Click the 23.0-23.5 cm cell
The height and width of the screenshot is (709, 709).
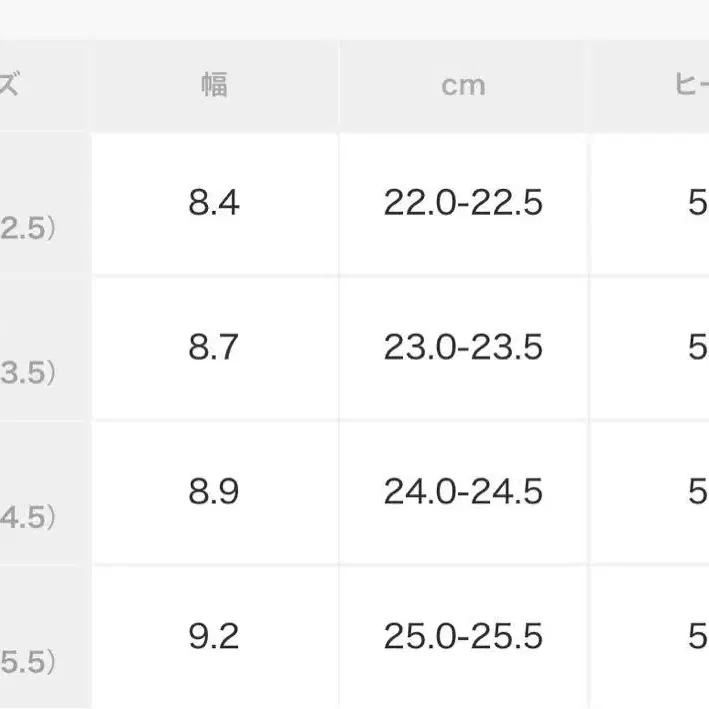point(463,348)
